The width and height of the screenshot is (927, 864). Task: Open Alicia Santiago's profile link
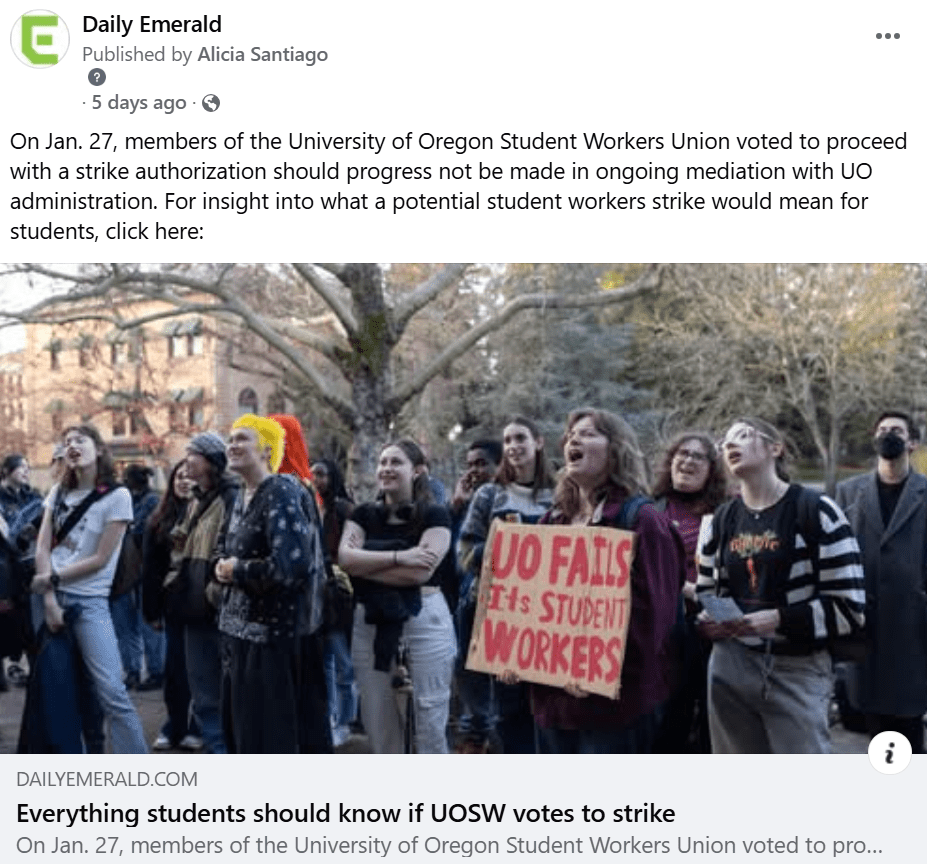[262, 54]
